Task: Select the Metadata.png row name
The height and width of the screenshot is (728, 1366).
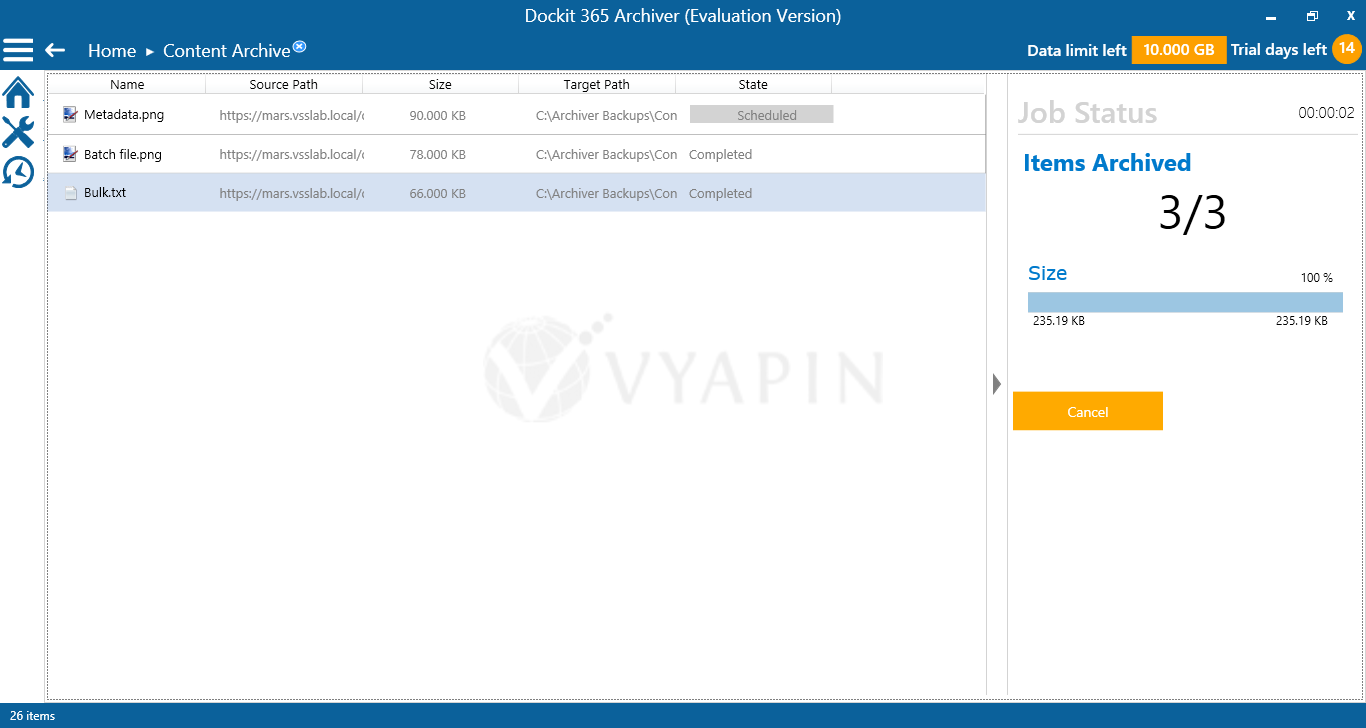Action: 124,115
